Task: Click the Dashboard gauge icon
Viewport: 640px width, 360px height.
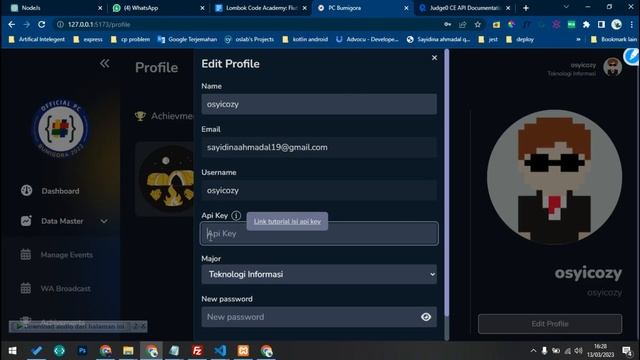Action: 27,191
